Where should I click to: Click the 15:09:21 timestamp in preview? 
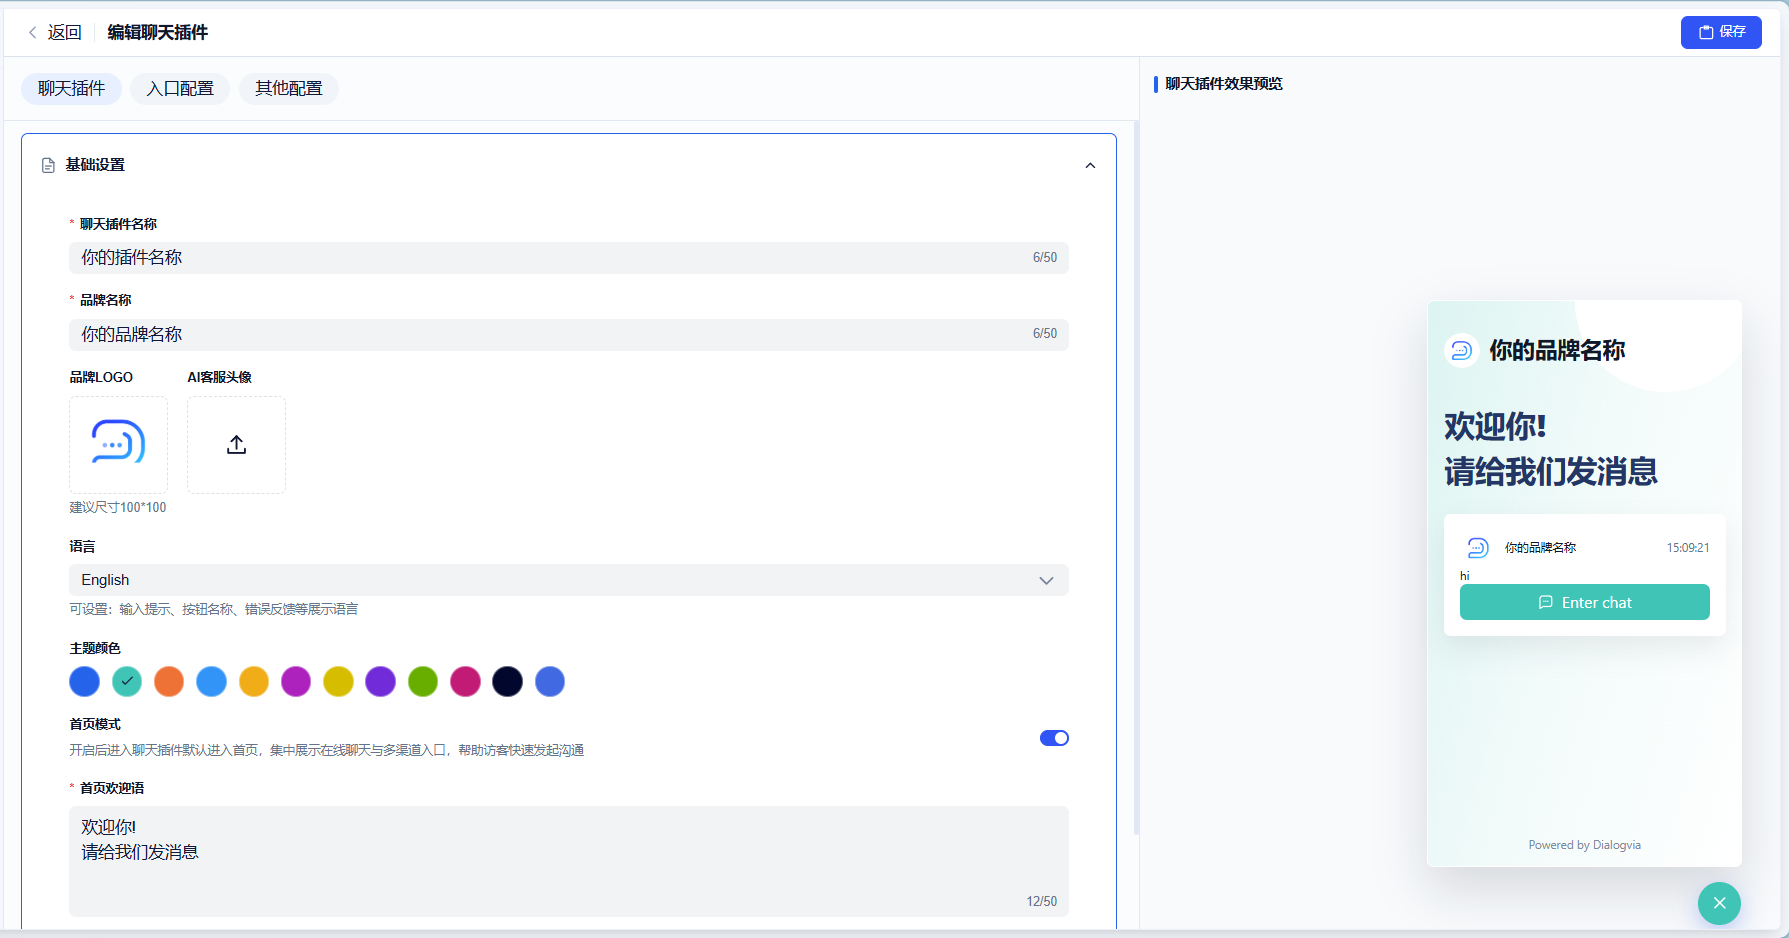pyautogui.click(x=1688, y=548)
